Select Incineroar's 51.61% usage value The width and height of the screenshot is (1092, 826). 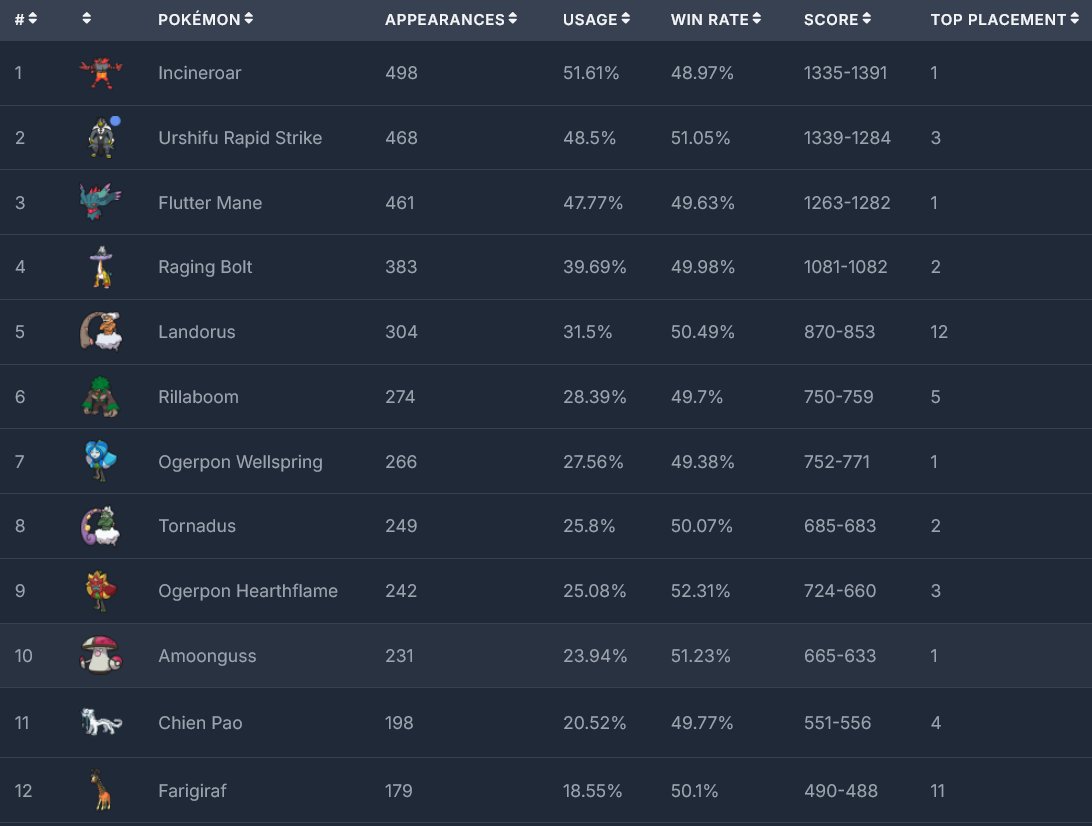[x=591, y=72]
